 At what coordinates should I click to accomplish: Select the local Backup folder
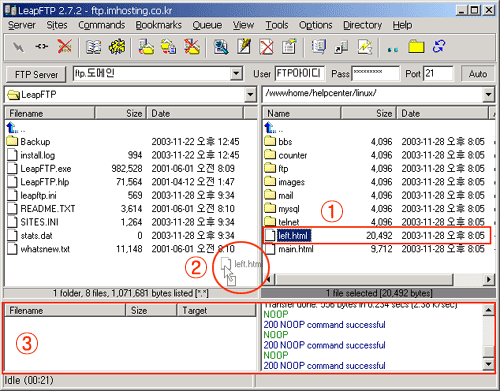(28, 141)
